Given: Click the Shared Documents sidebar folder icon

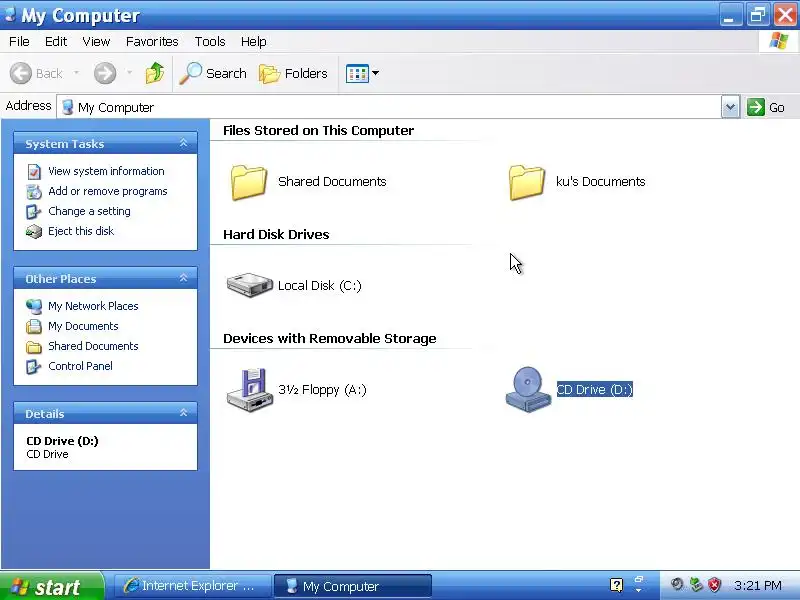Looking at the screenshot, I should (34, 347).
